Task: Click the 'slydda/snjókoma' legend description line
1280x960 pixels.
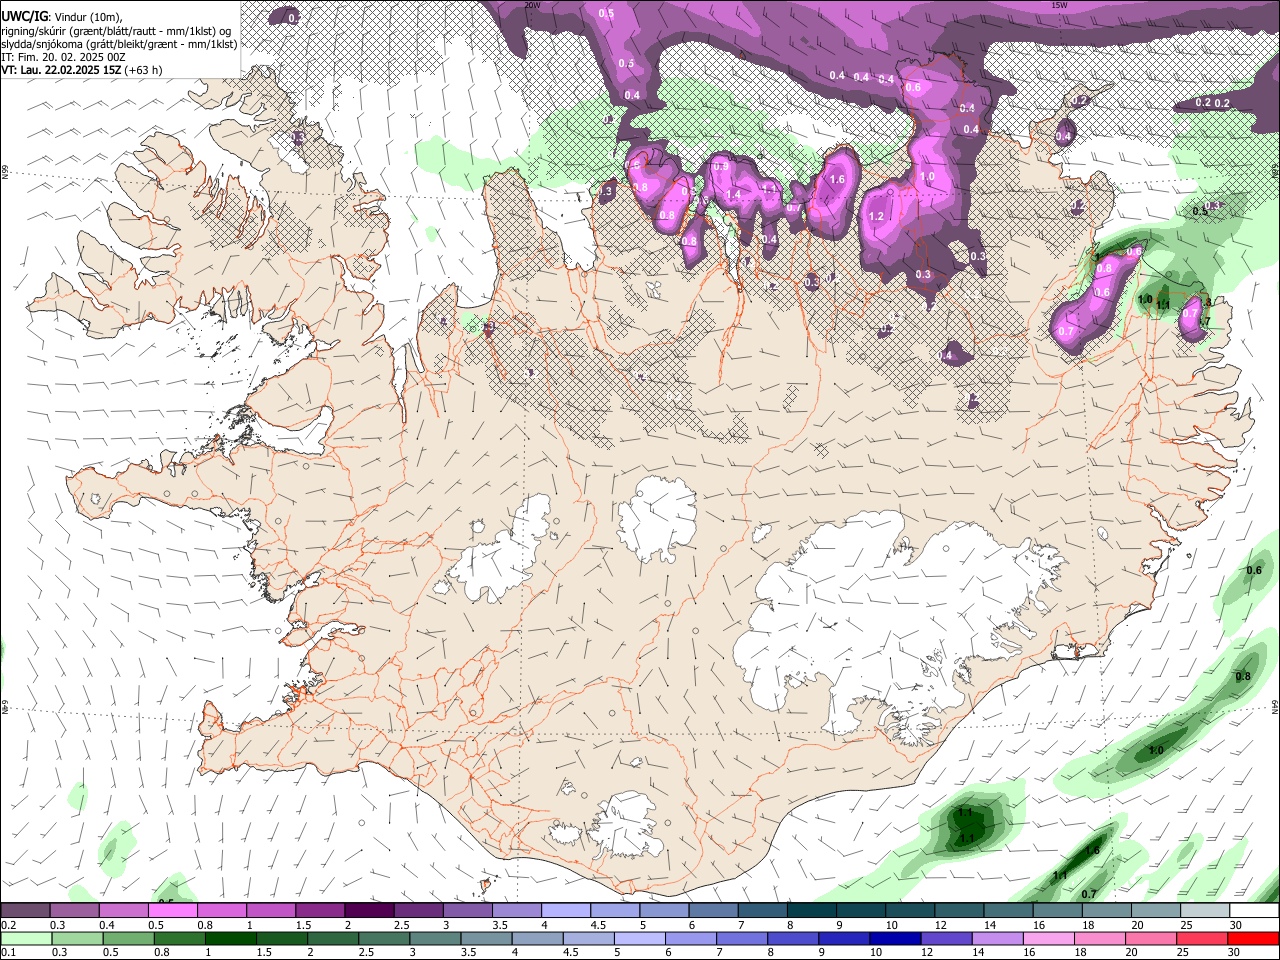Action: tap(119, 44)
